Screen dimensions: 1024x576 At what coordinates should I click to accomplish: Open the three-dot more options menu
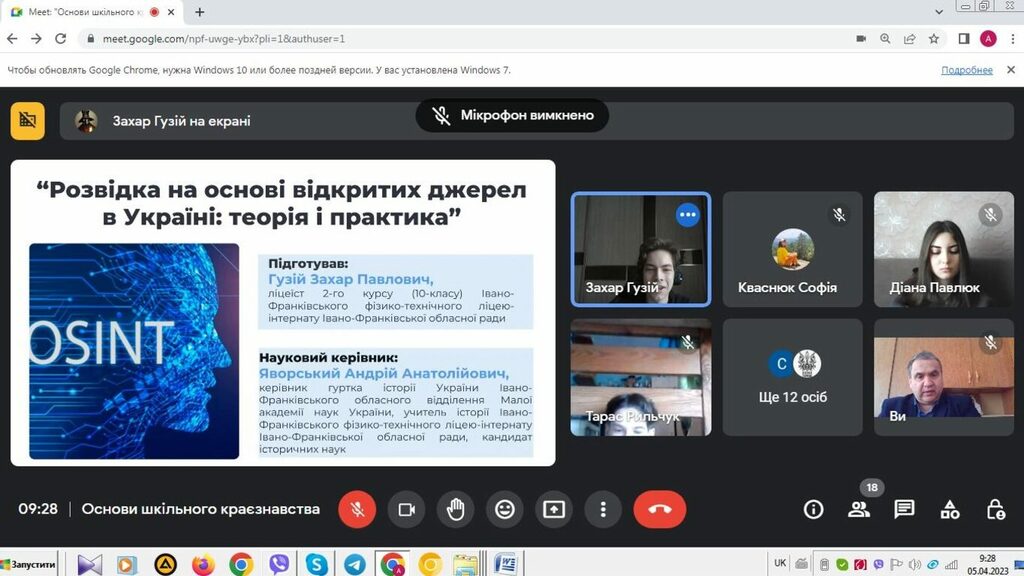(x=603, y=509)
